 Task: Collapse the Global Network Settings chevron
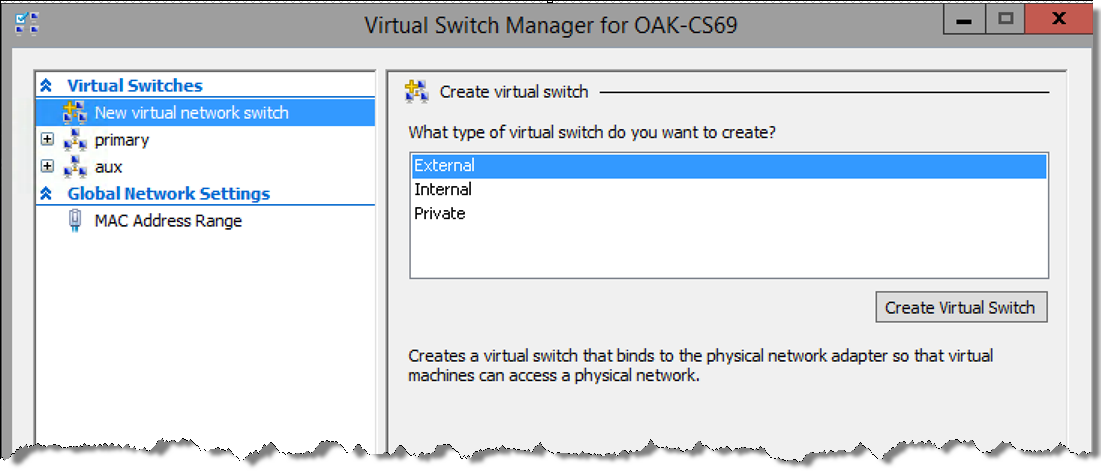point(46,193)
